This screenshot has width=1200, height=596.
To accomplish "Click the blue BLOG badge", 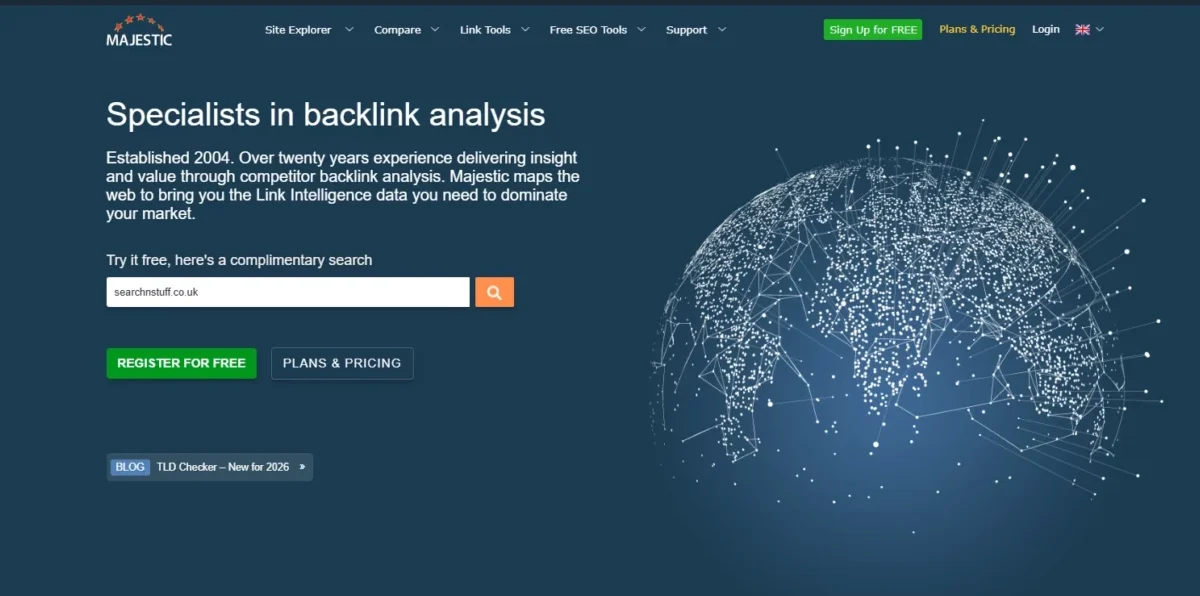I will coord(130,467).
